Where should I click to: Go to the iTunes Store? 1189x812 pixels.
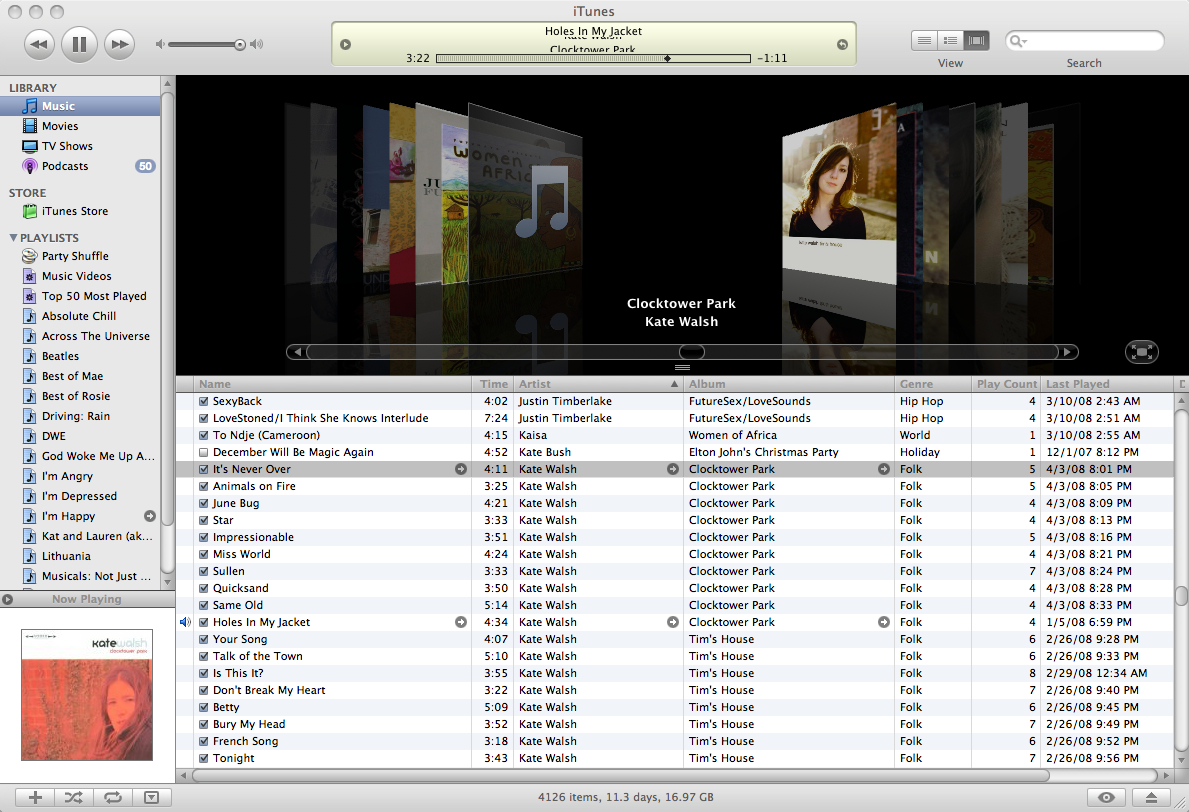point(80,211)
